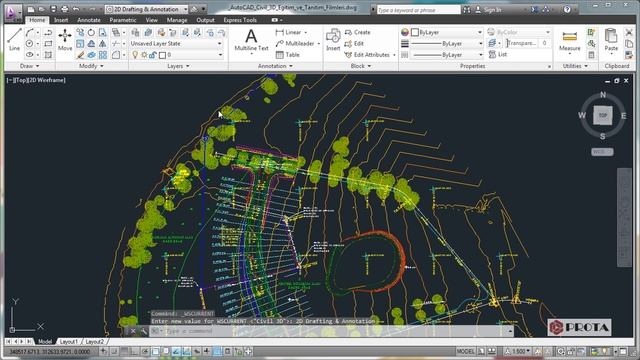
Task: Open the Help question mark icon
Action: [x=567, y=9]
